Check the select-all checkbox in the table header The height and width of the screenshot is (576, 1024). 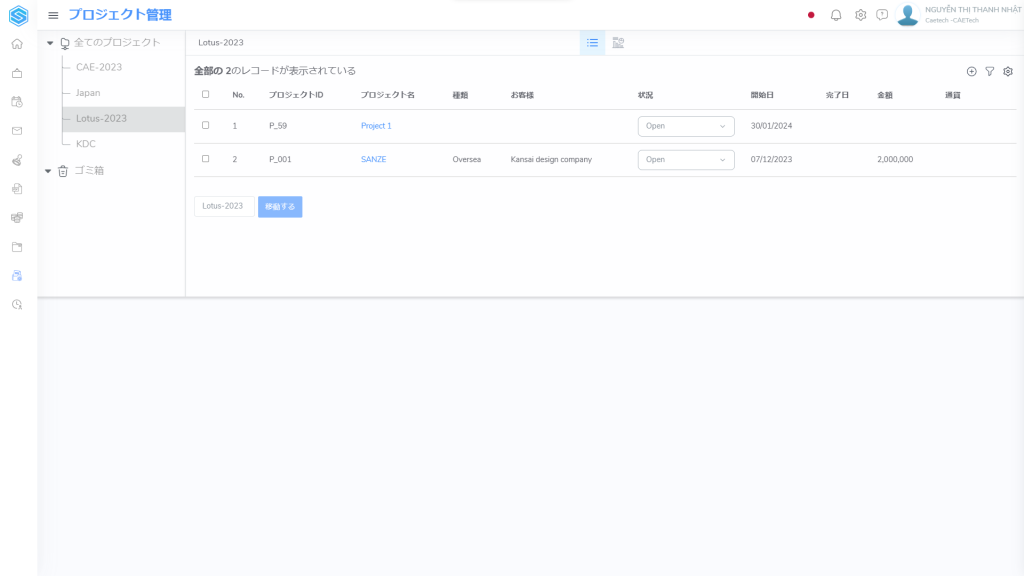206,94
